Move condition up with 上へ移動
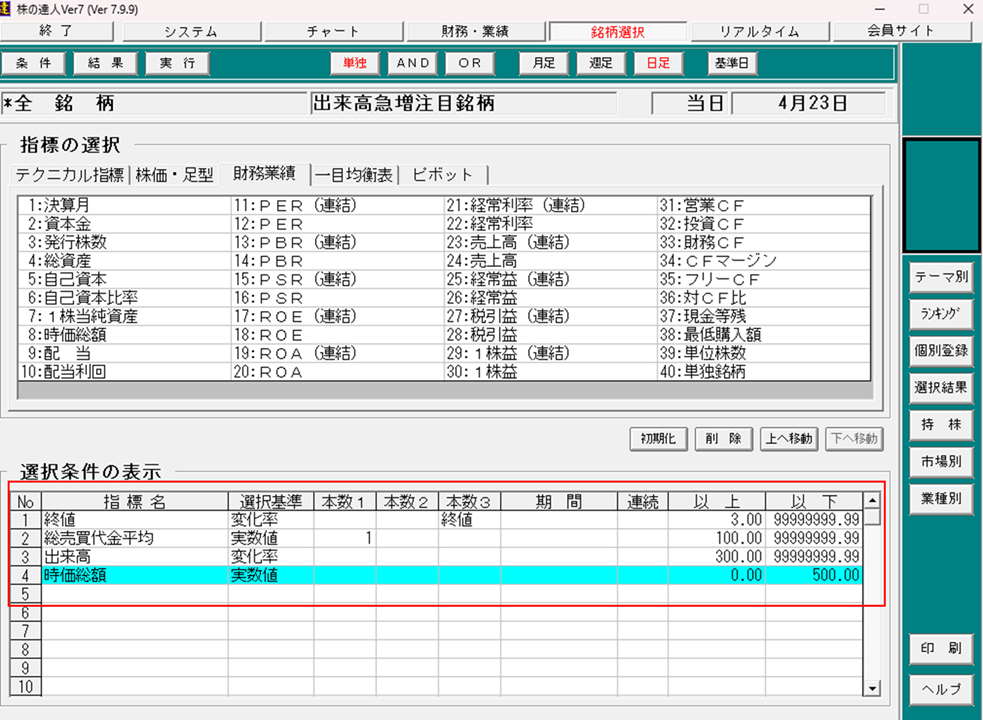 [788, 438]
